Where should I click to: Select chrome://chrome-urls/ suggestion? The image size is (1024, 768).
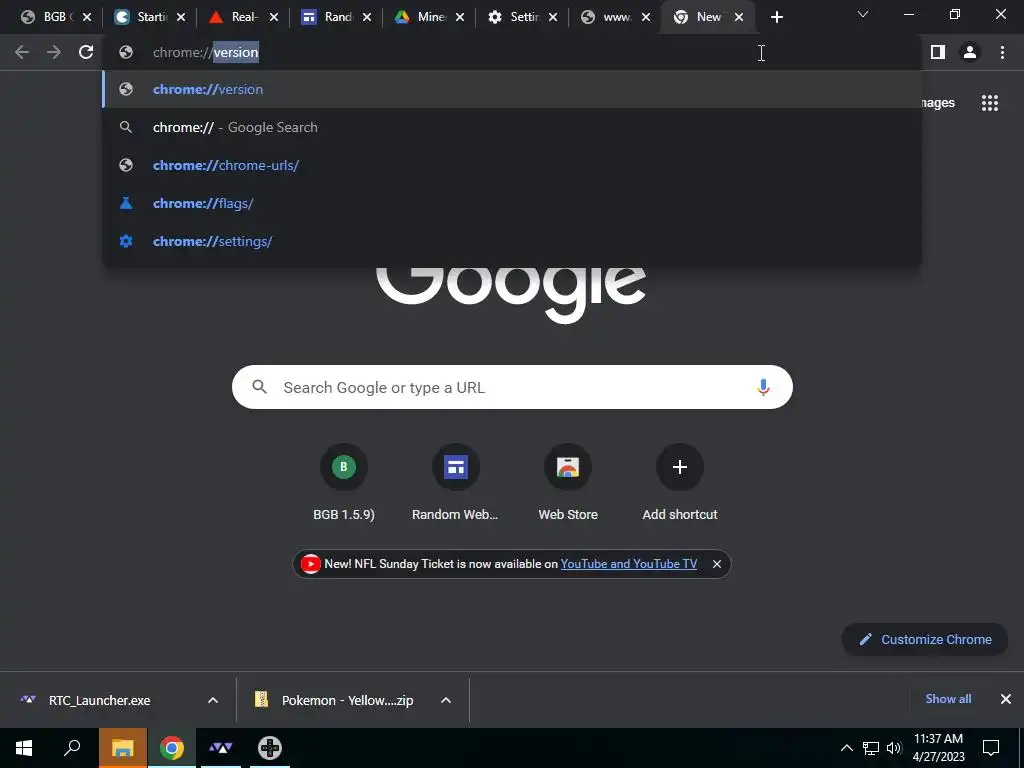click(x=512, y=165)
